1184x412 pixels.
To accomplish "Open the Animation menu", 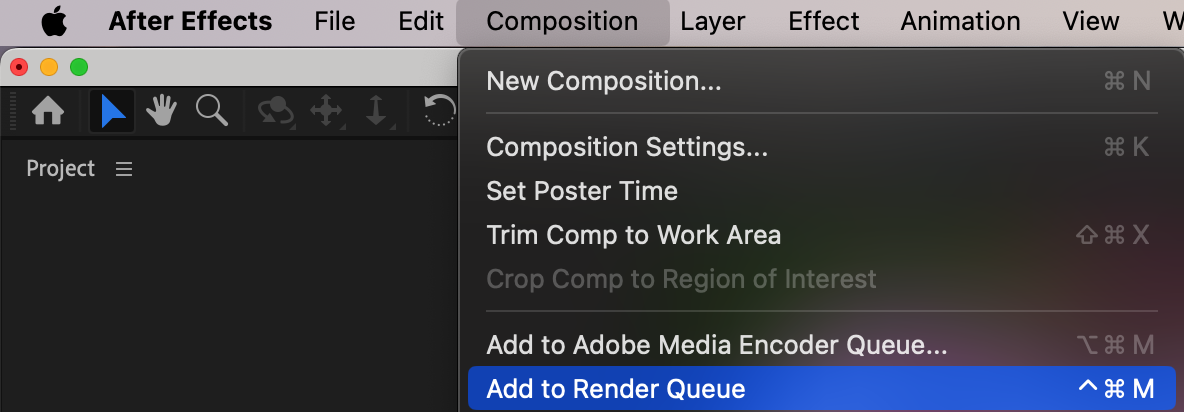I will [x=960, y=21].
